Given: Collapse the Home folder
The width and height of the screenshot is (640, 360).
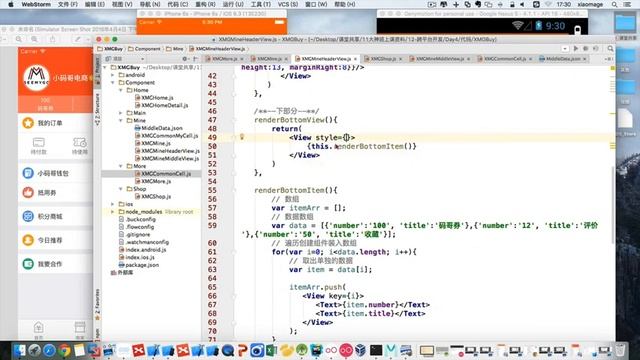Looking at the screenshot, I should tap(121, 90).
